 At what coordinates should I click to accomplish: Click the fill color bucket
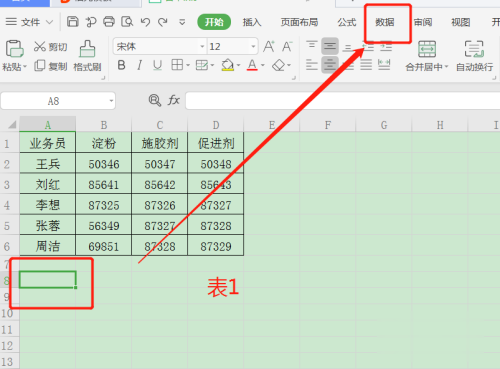227,65
